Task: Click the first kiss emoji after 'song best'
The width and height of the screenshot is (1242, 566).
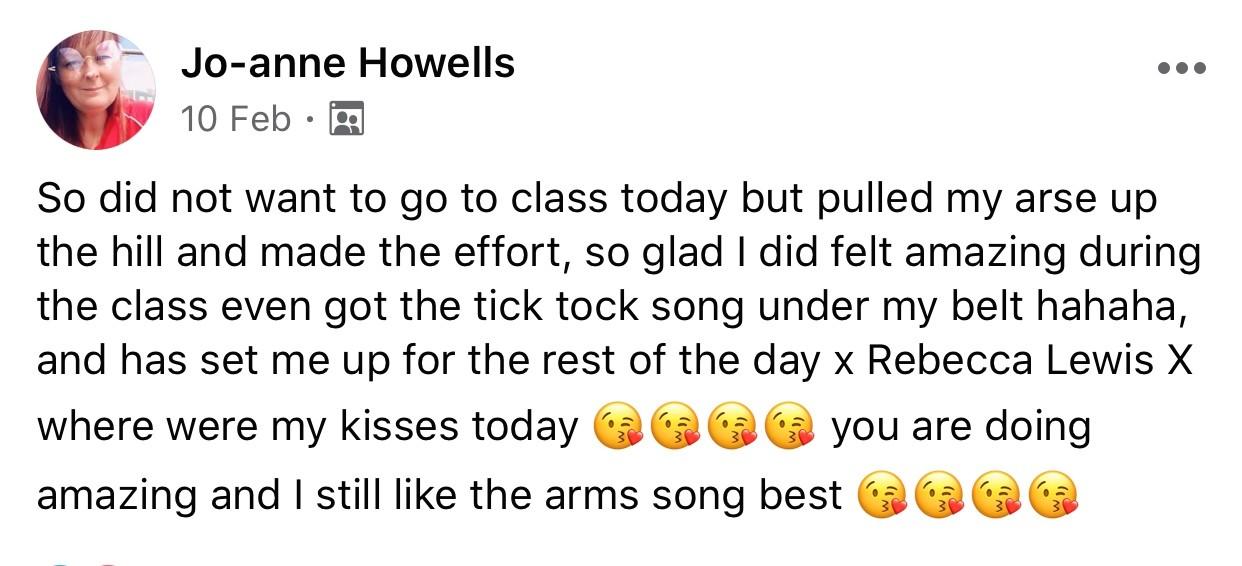Action: tap(882, 495)
